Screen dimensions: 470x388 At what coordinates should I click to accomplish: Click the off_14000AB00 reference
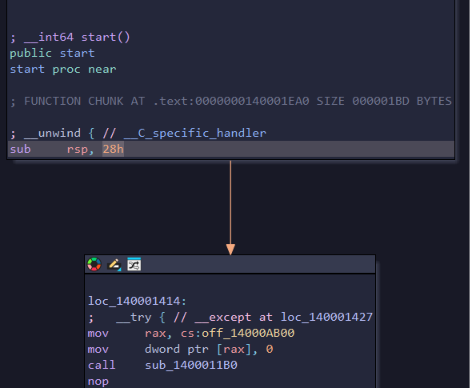[x=248, y=333]
